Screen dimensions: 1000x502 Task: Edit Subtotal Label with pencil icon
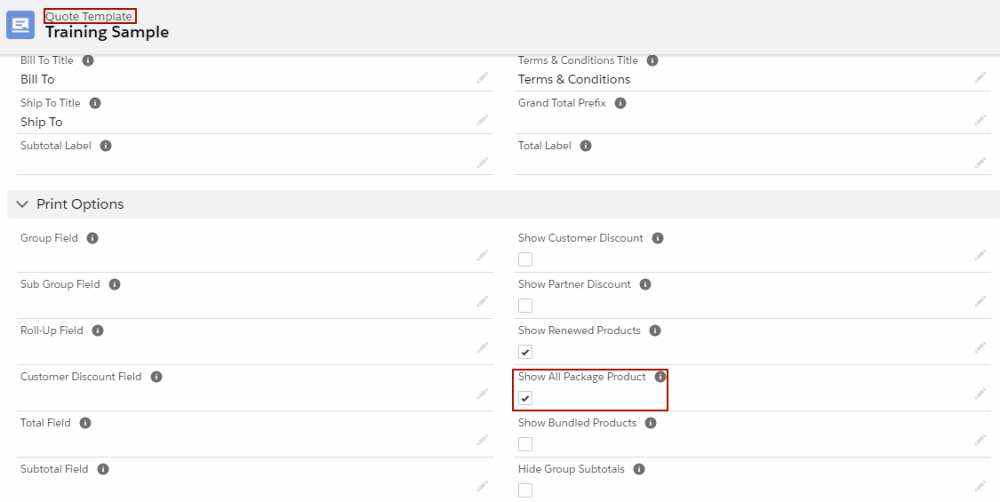483,163
